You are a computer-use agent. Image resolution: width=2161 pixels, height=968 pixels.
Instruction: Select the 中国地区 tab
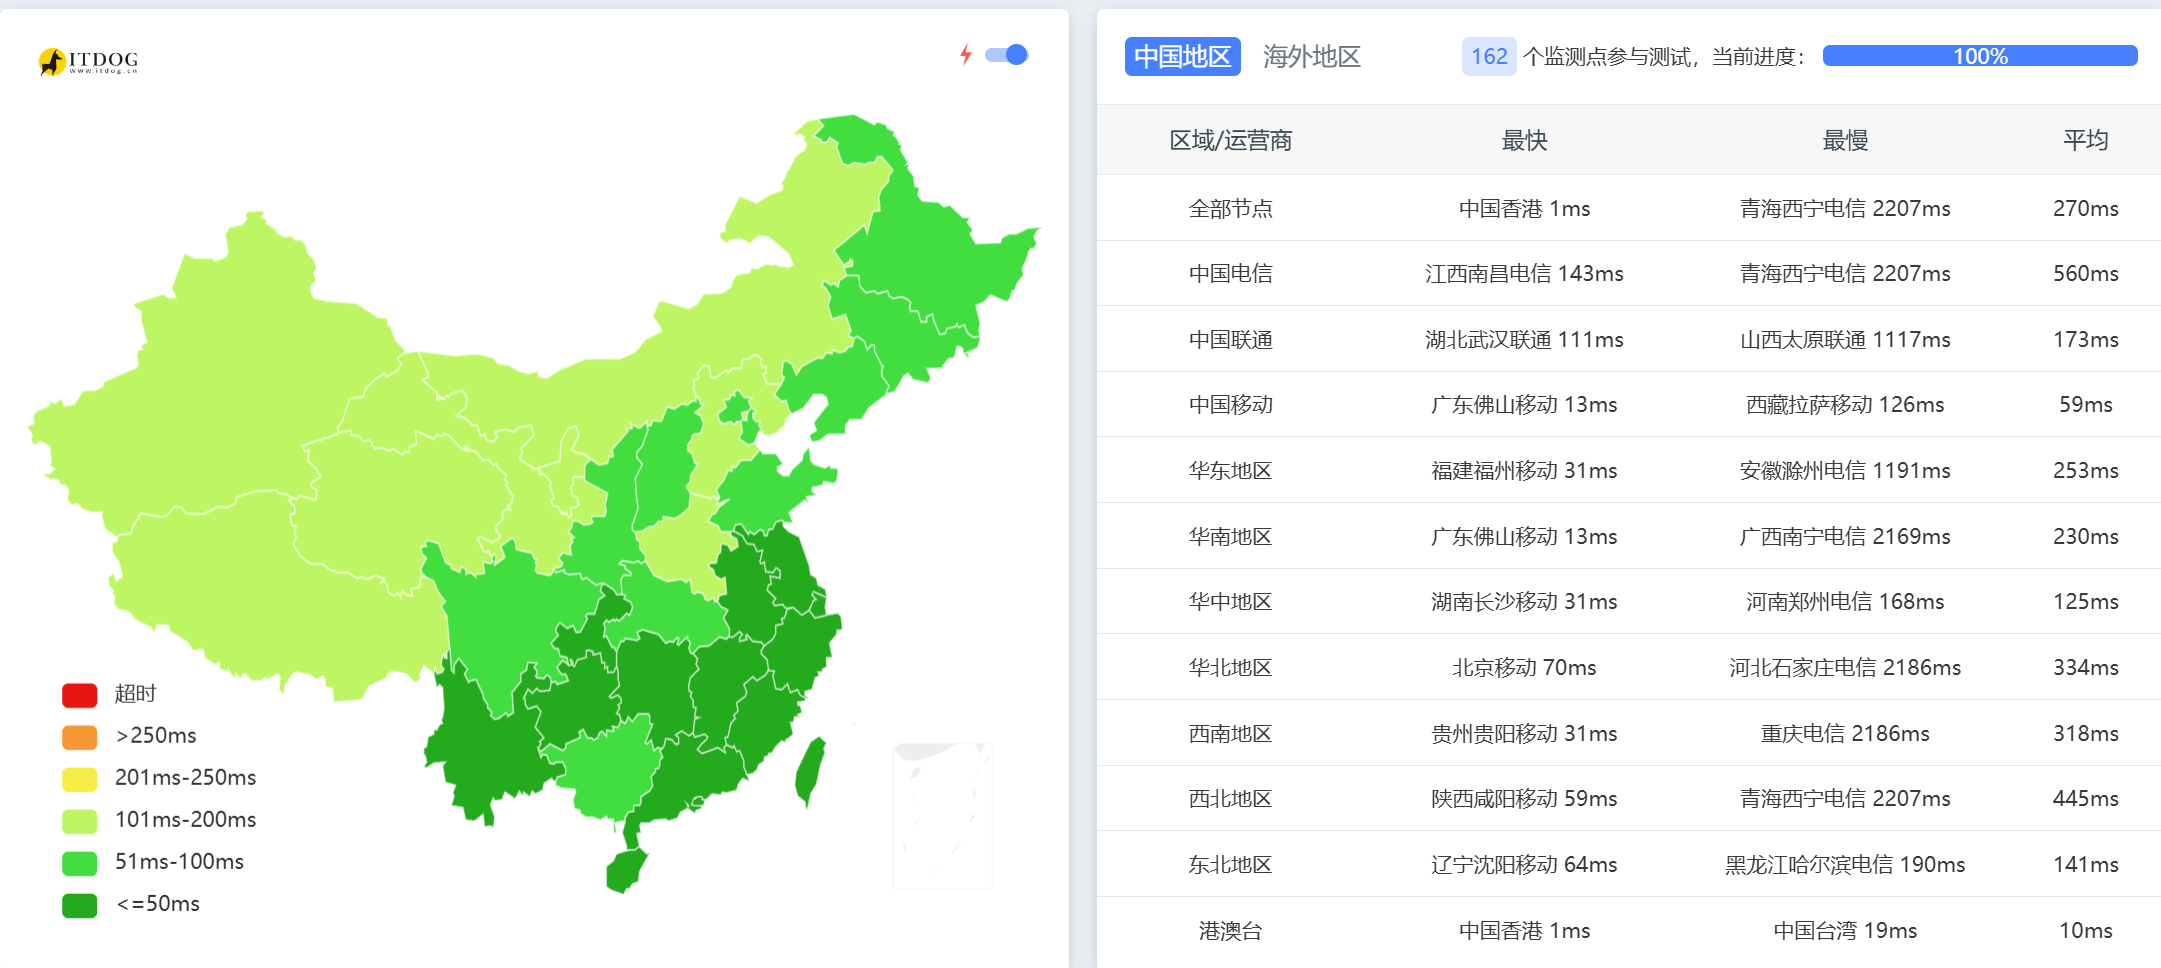pos(1182,57)
